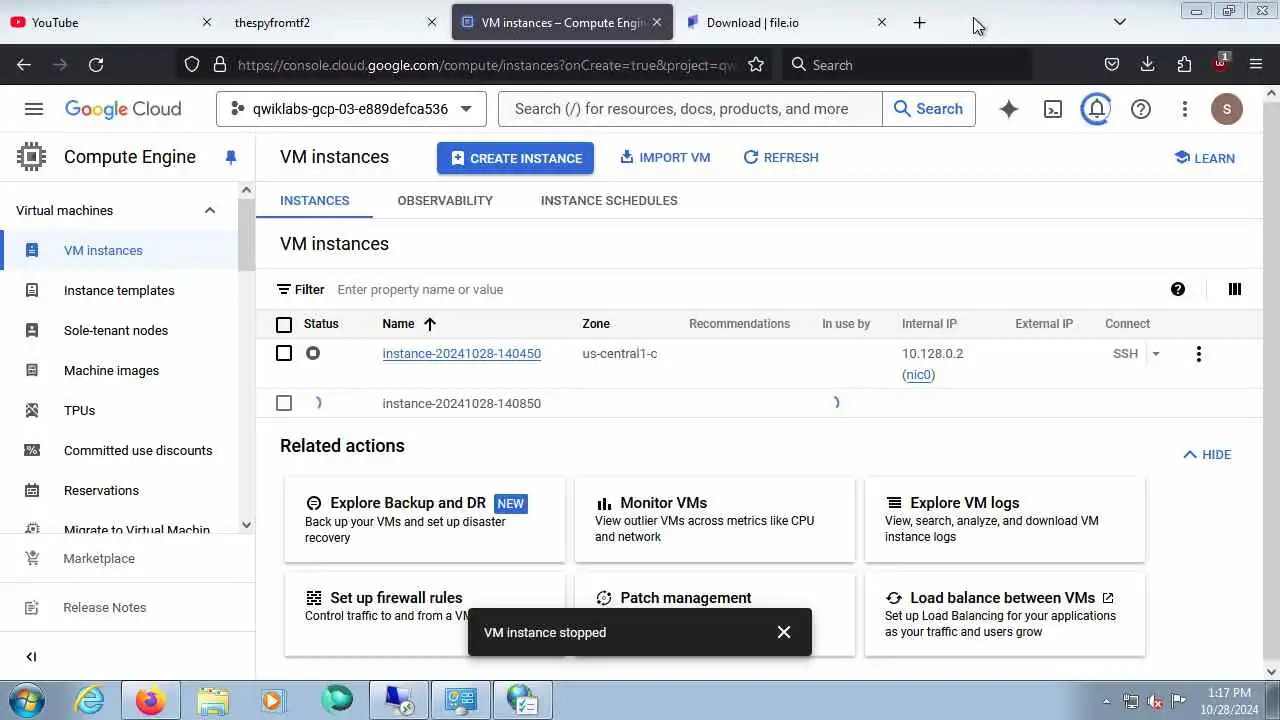Sort table by Name column arrow

[x=430, y=324]
